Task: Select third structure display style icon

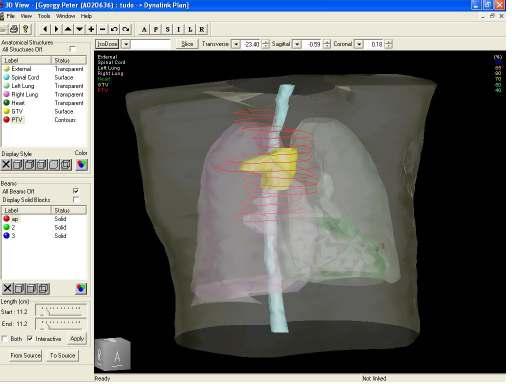Action: tap(30, 164)
